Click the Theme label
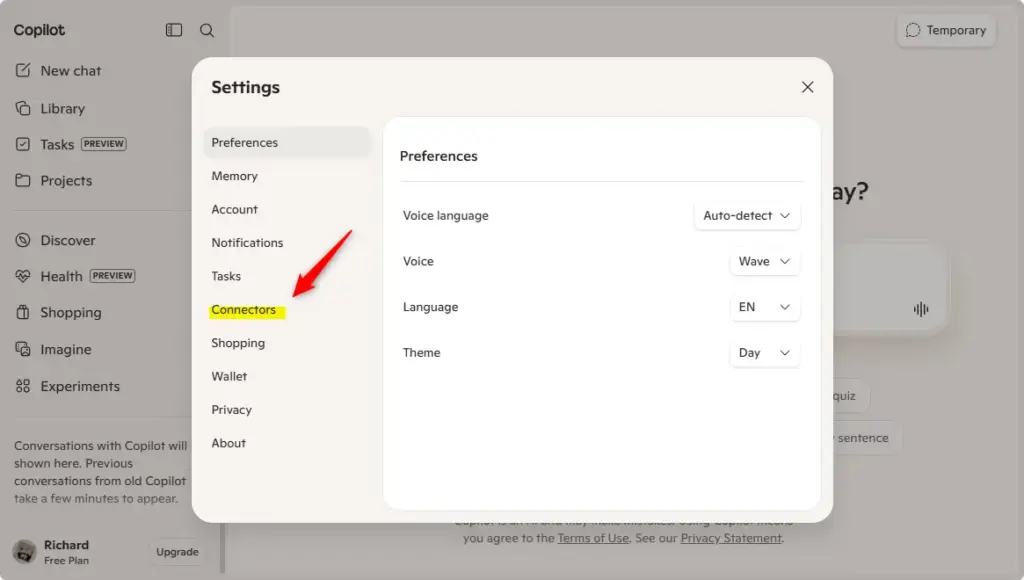1024x580 pixels. [x=421, y=353]
